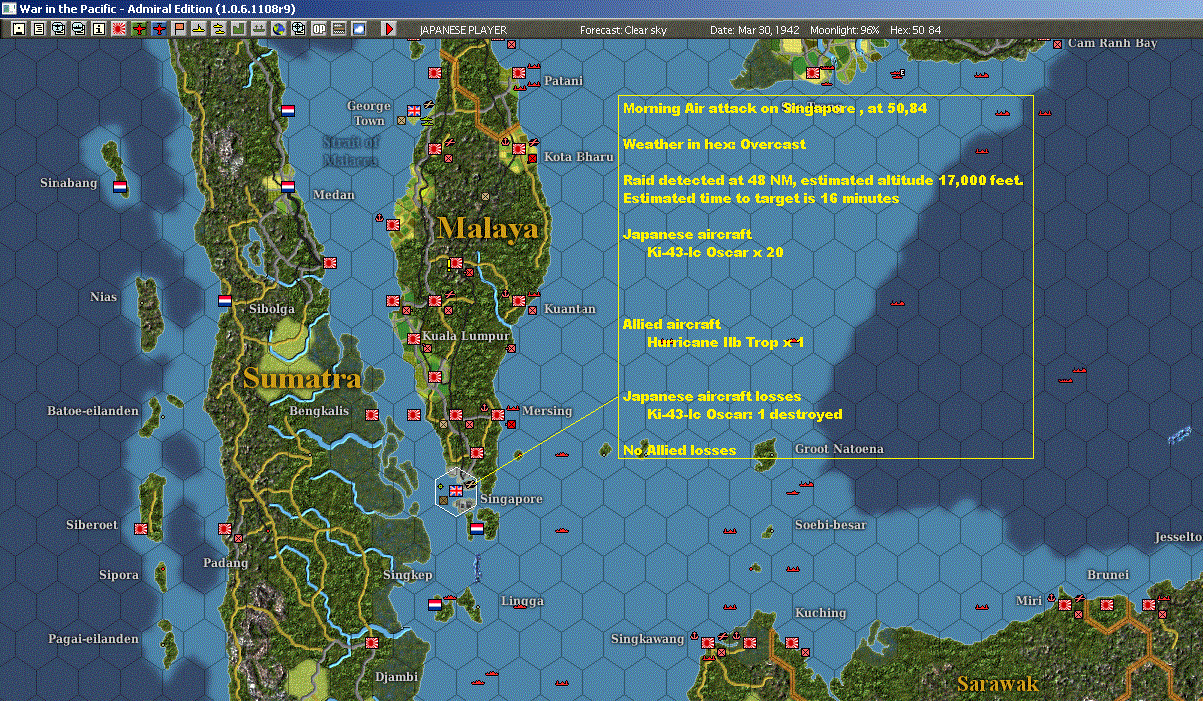This screenshot has width=1203, height=701.
Task: Click the 'JAPANESE PLAYER' status label
Action: click(463, 30)
